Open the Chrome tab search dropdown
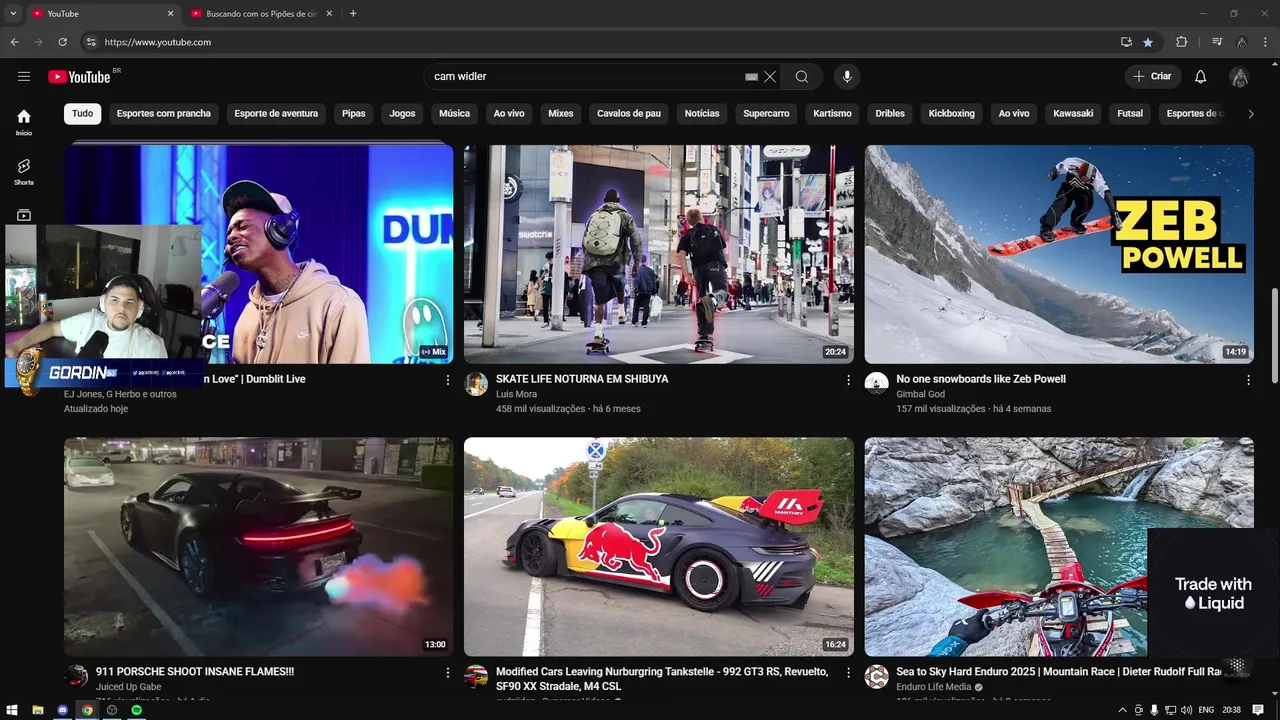The image size is (1280, 720). 13,13
